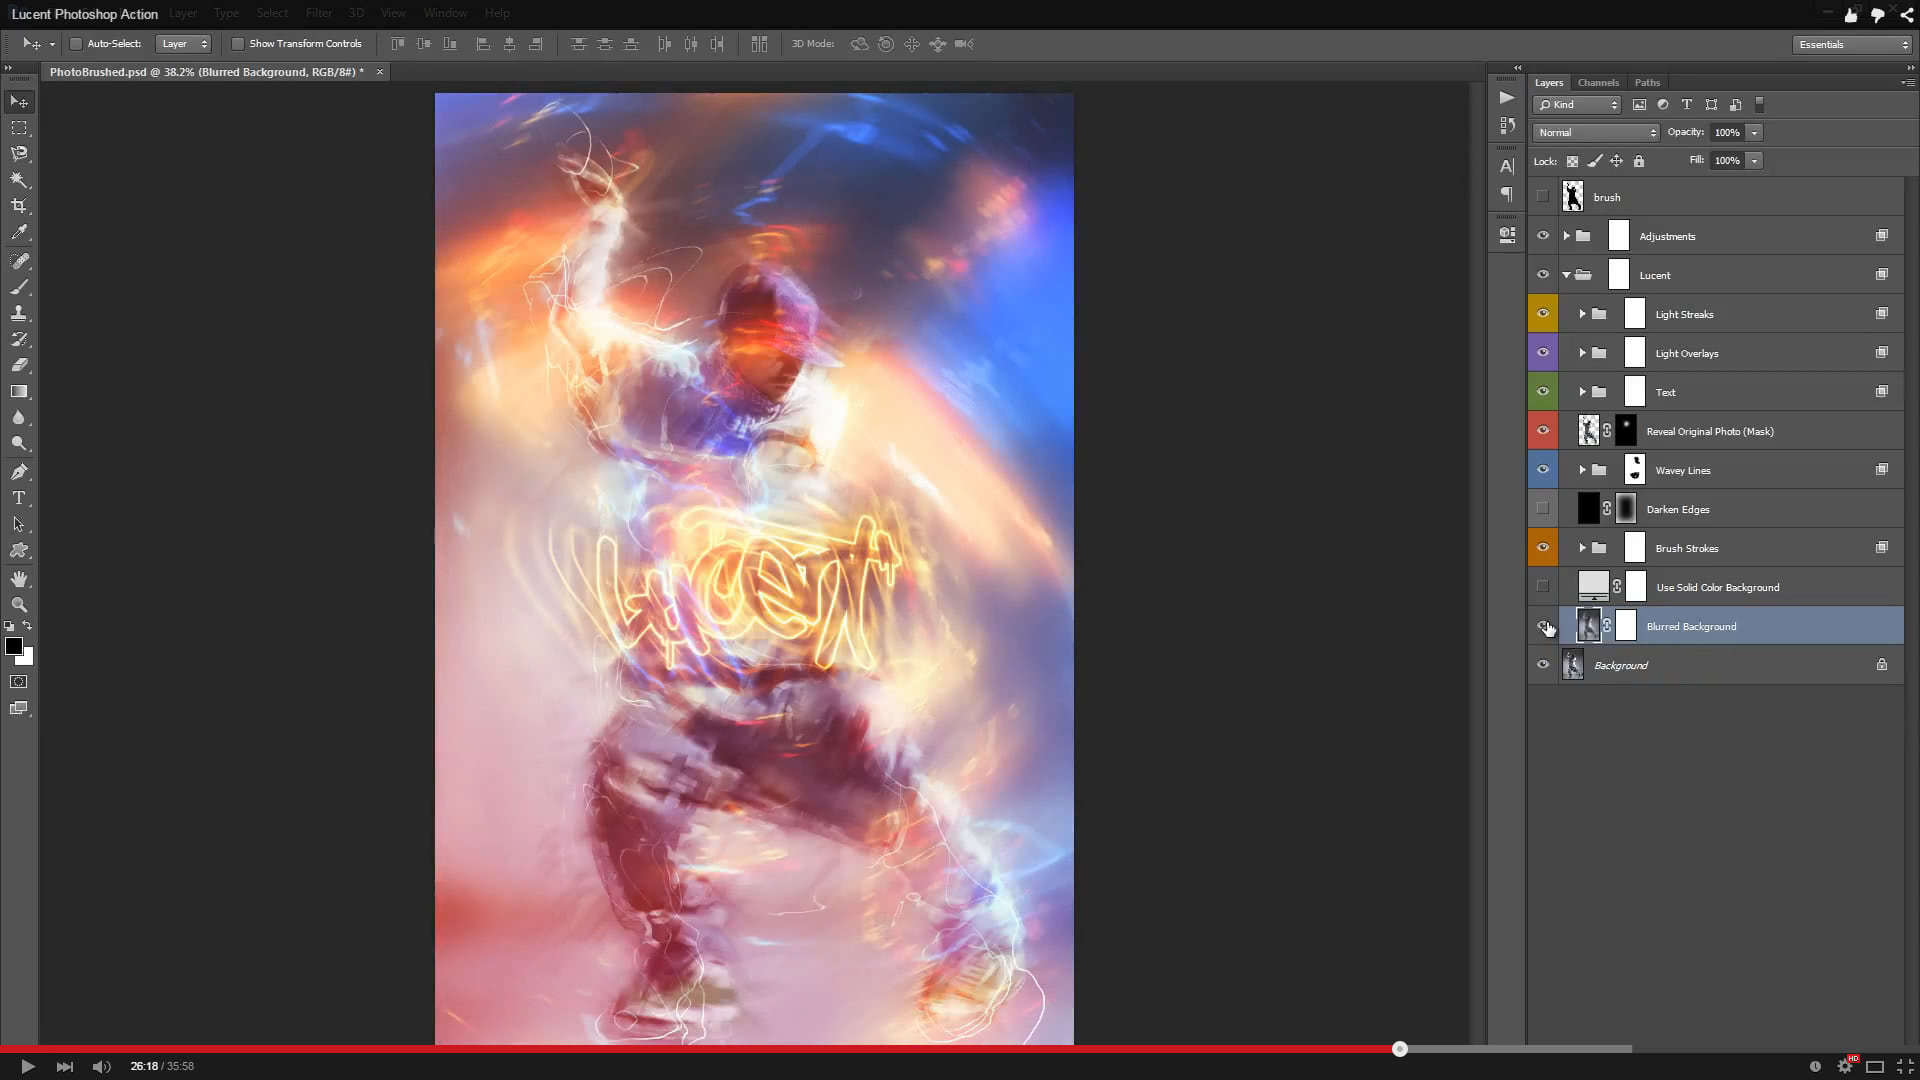Show the Darken Edges layer

1543,508
